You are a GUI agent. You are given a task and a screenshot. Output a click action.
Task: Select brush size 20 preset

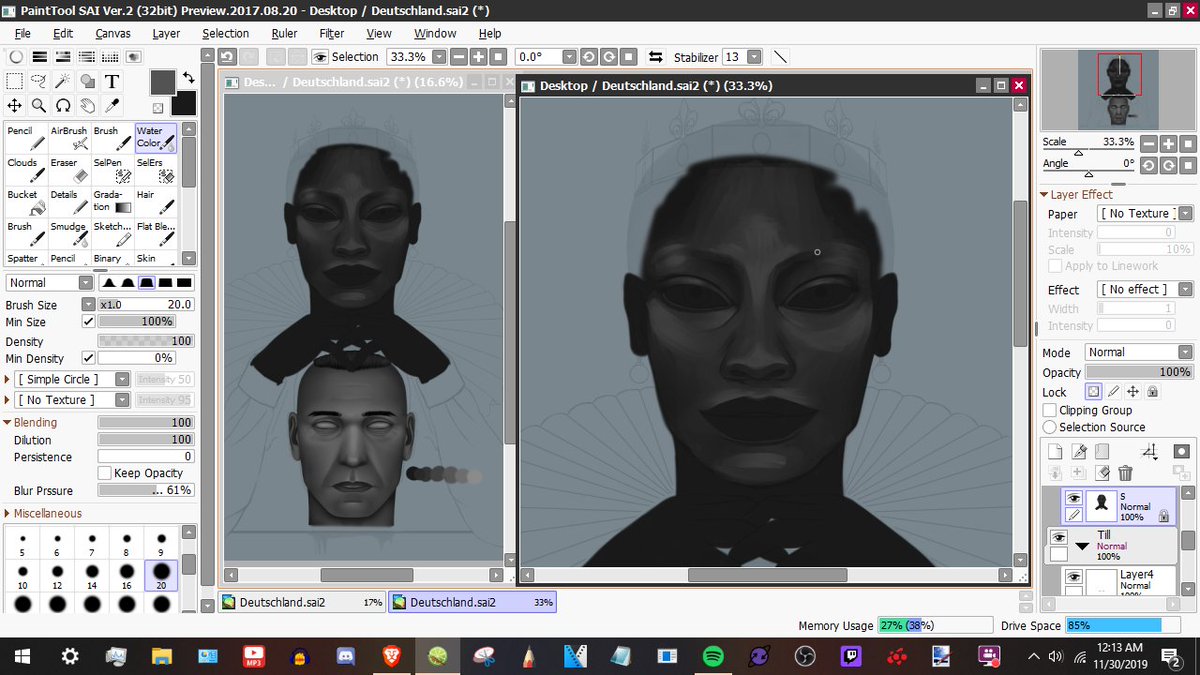click(161, 574)
